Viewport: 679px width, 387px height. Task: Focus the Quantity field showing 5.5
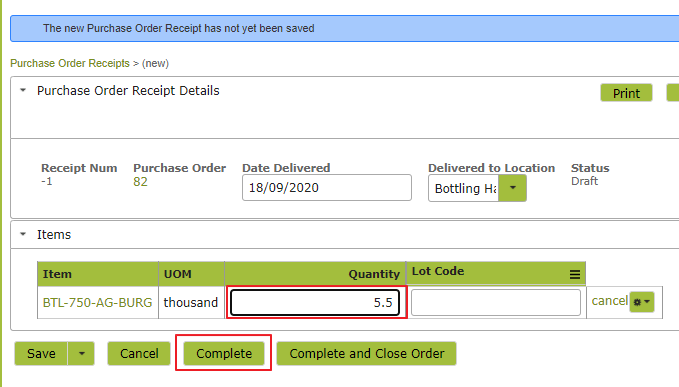coord(315,302)
